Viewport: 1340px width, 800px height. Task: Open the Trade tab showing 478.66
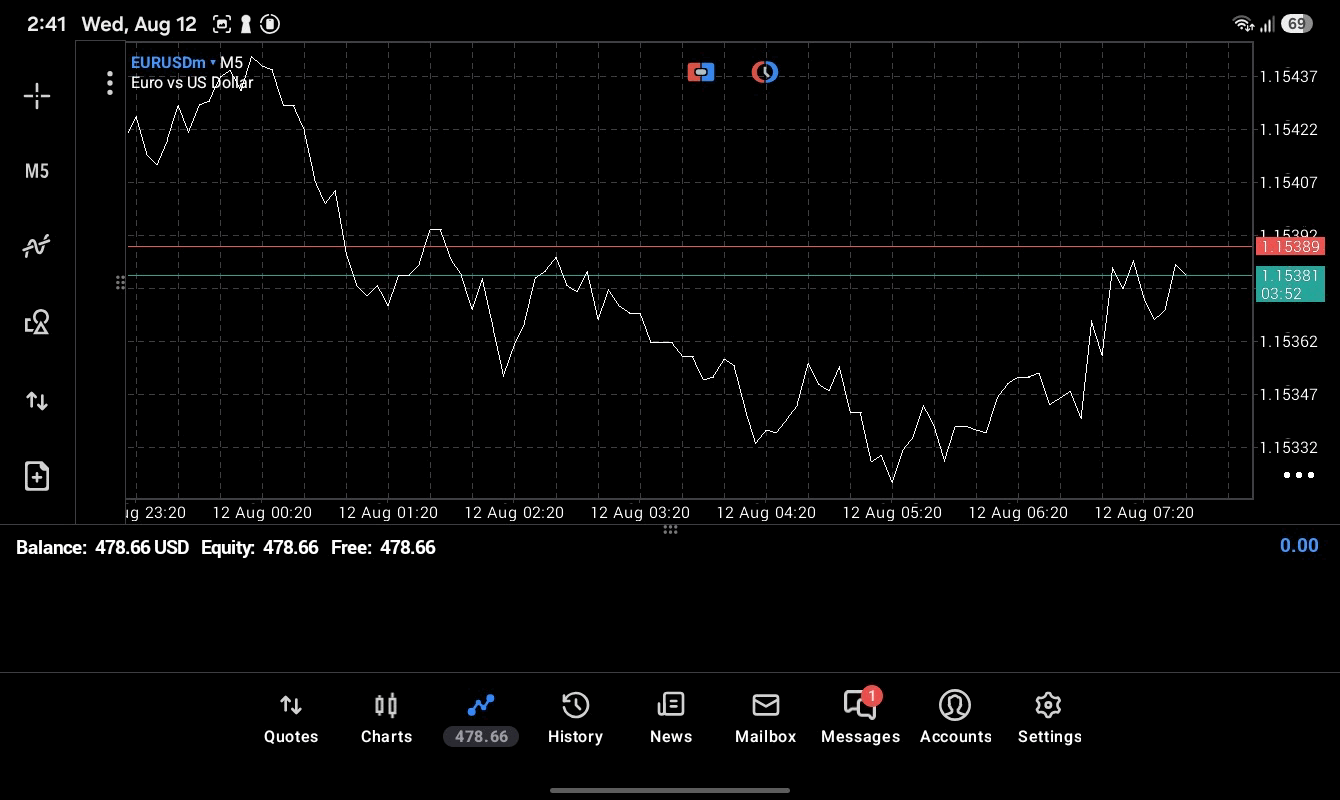click(481, 719)
